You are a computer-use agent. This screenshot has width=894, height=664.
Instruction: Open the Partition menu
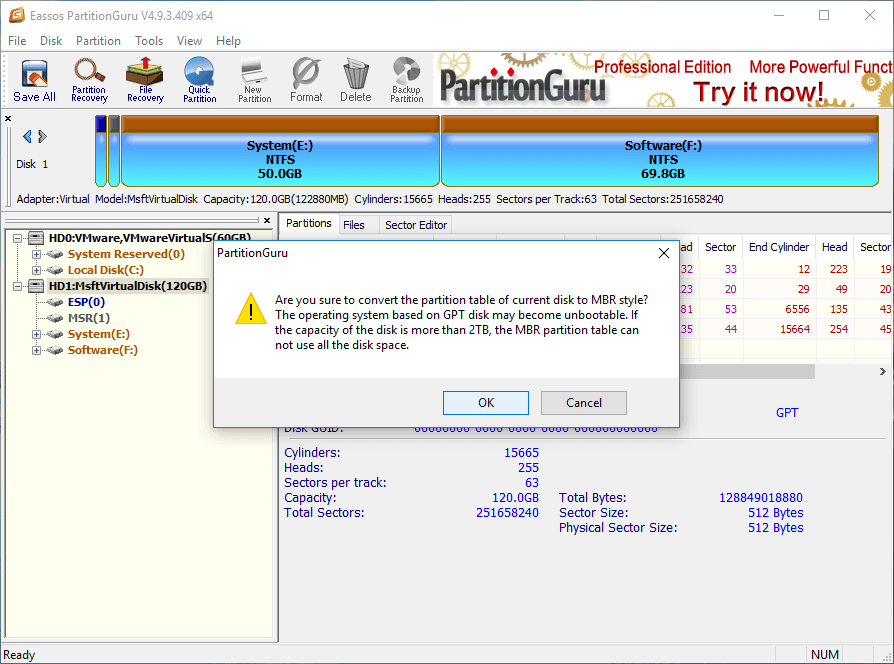98,41
